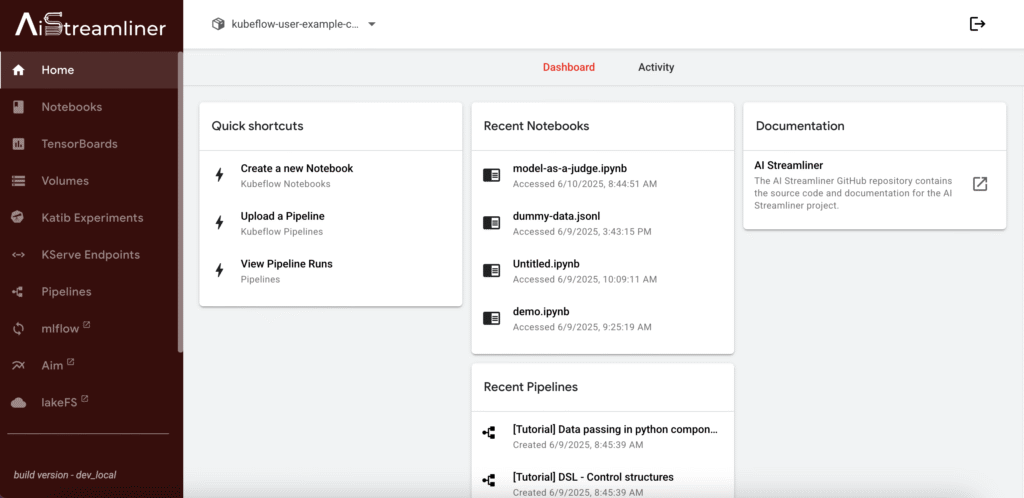The width and height of the screenshot is (1024, 498).
Task: Click the Volumes list icon in sidebar
Action: (18, 181)
